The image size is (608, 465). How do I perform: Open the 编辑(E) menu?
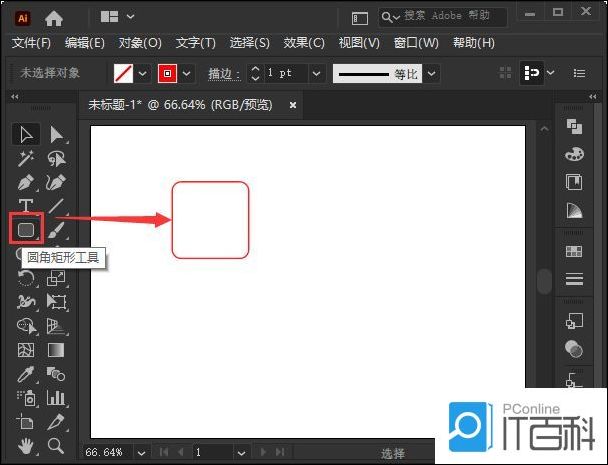[85, 43]
